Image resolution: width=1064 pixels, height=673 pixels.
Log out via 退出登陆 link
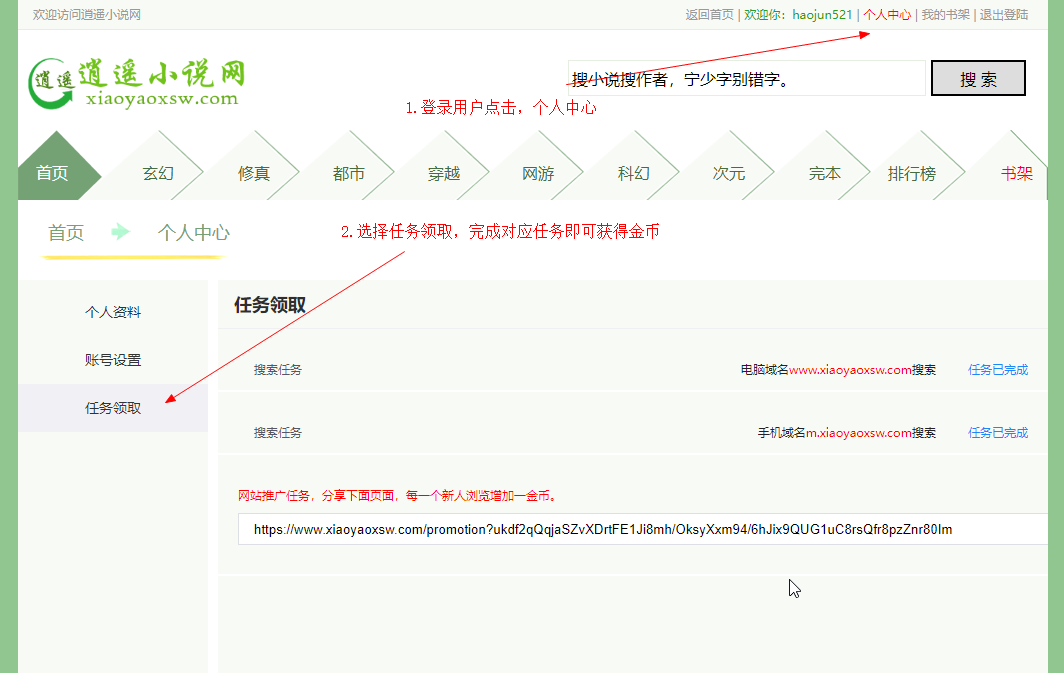click(x=1003, y=15)
